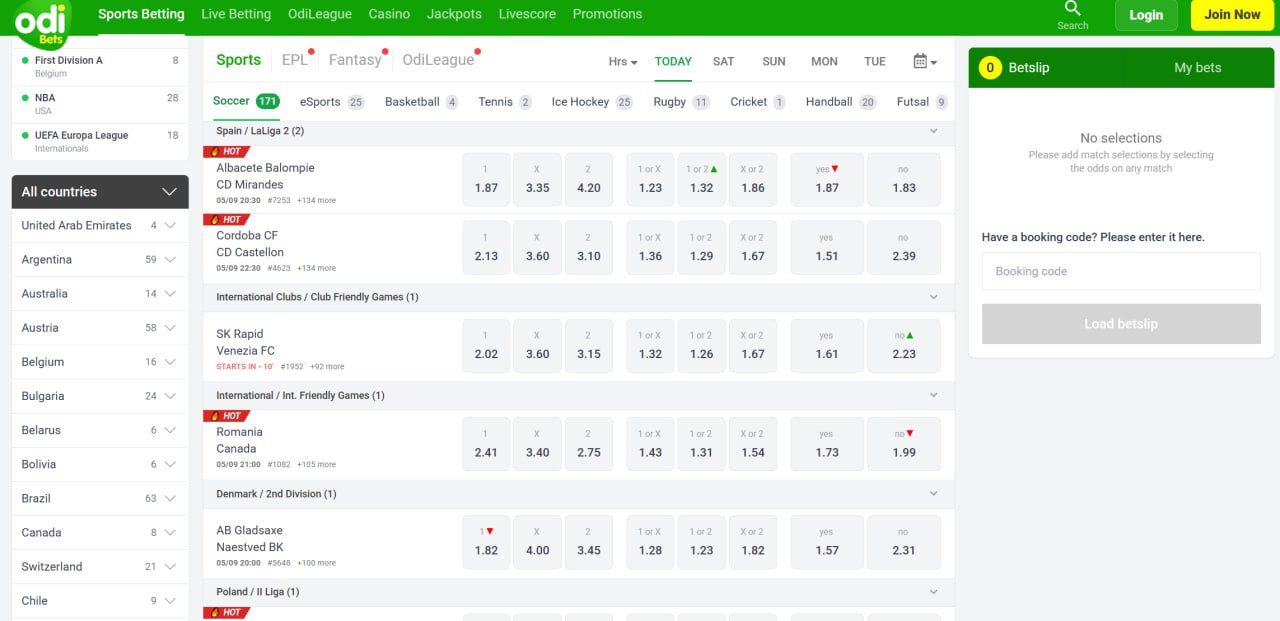
Task: Open Livescore page
Action: click(x=527, y=14)
